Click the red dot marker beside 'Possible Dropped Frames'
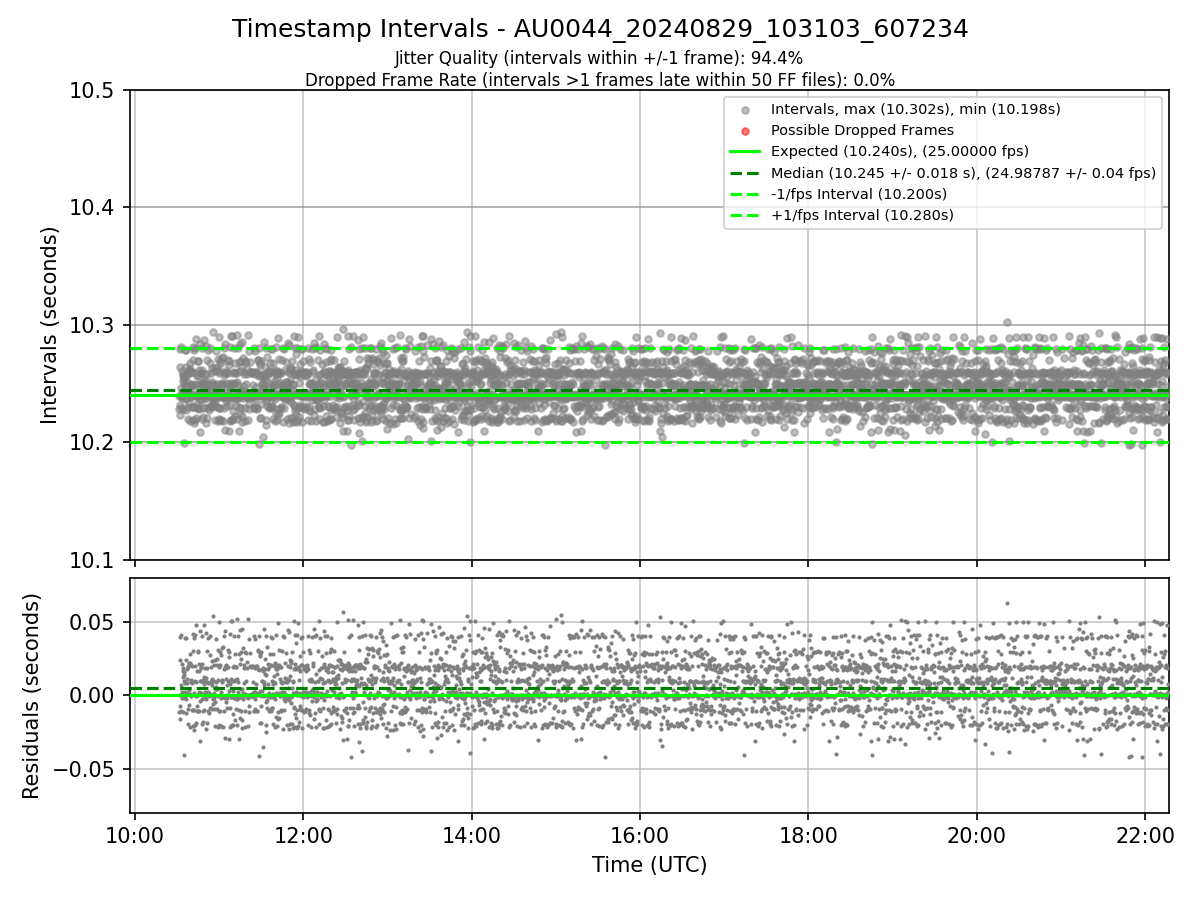 point(745,130)
